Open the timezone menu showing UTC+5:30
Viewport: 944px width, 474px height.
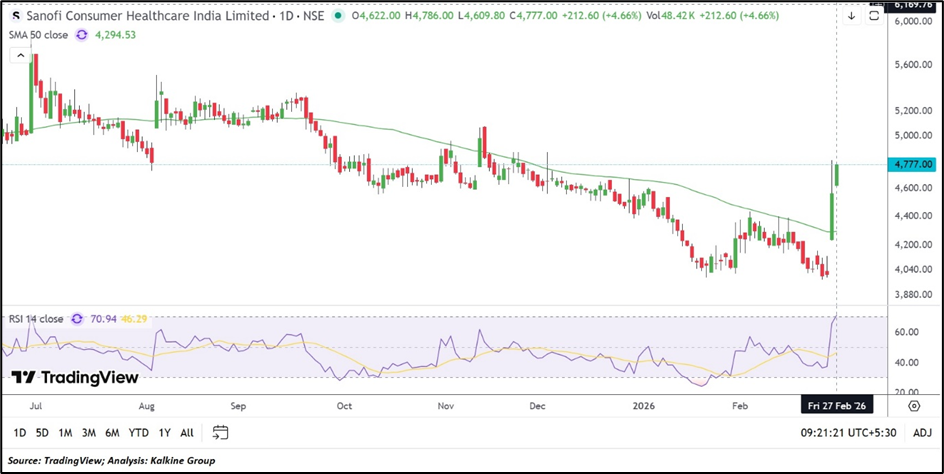pos(847,433)
